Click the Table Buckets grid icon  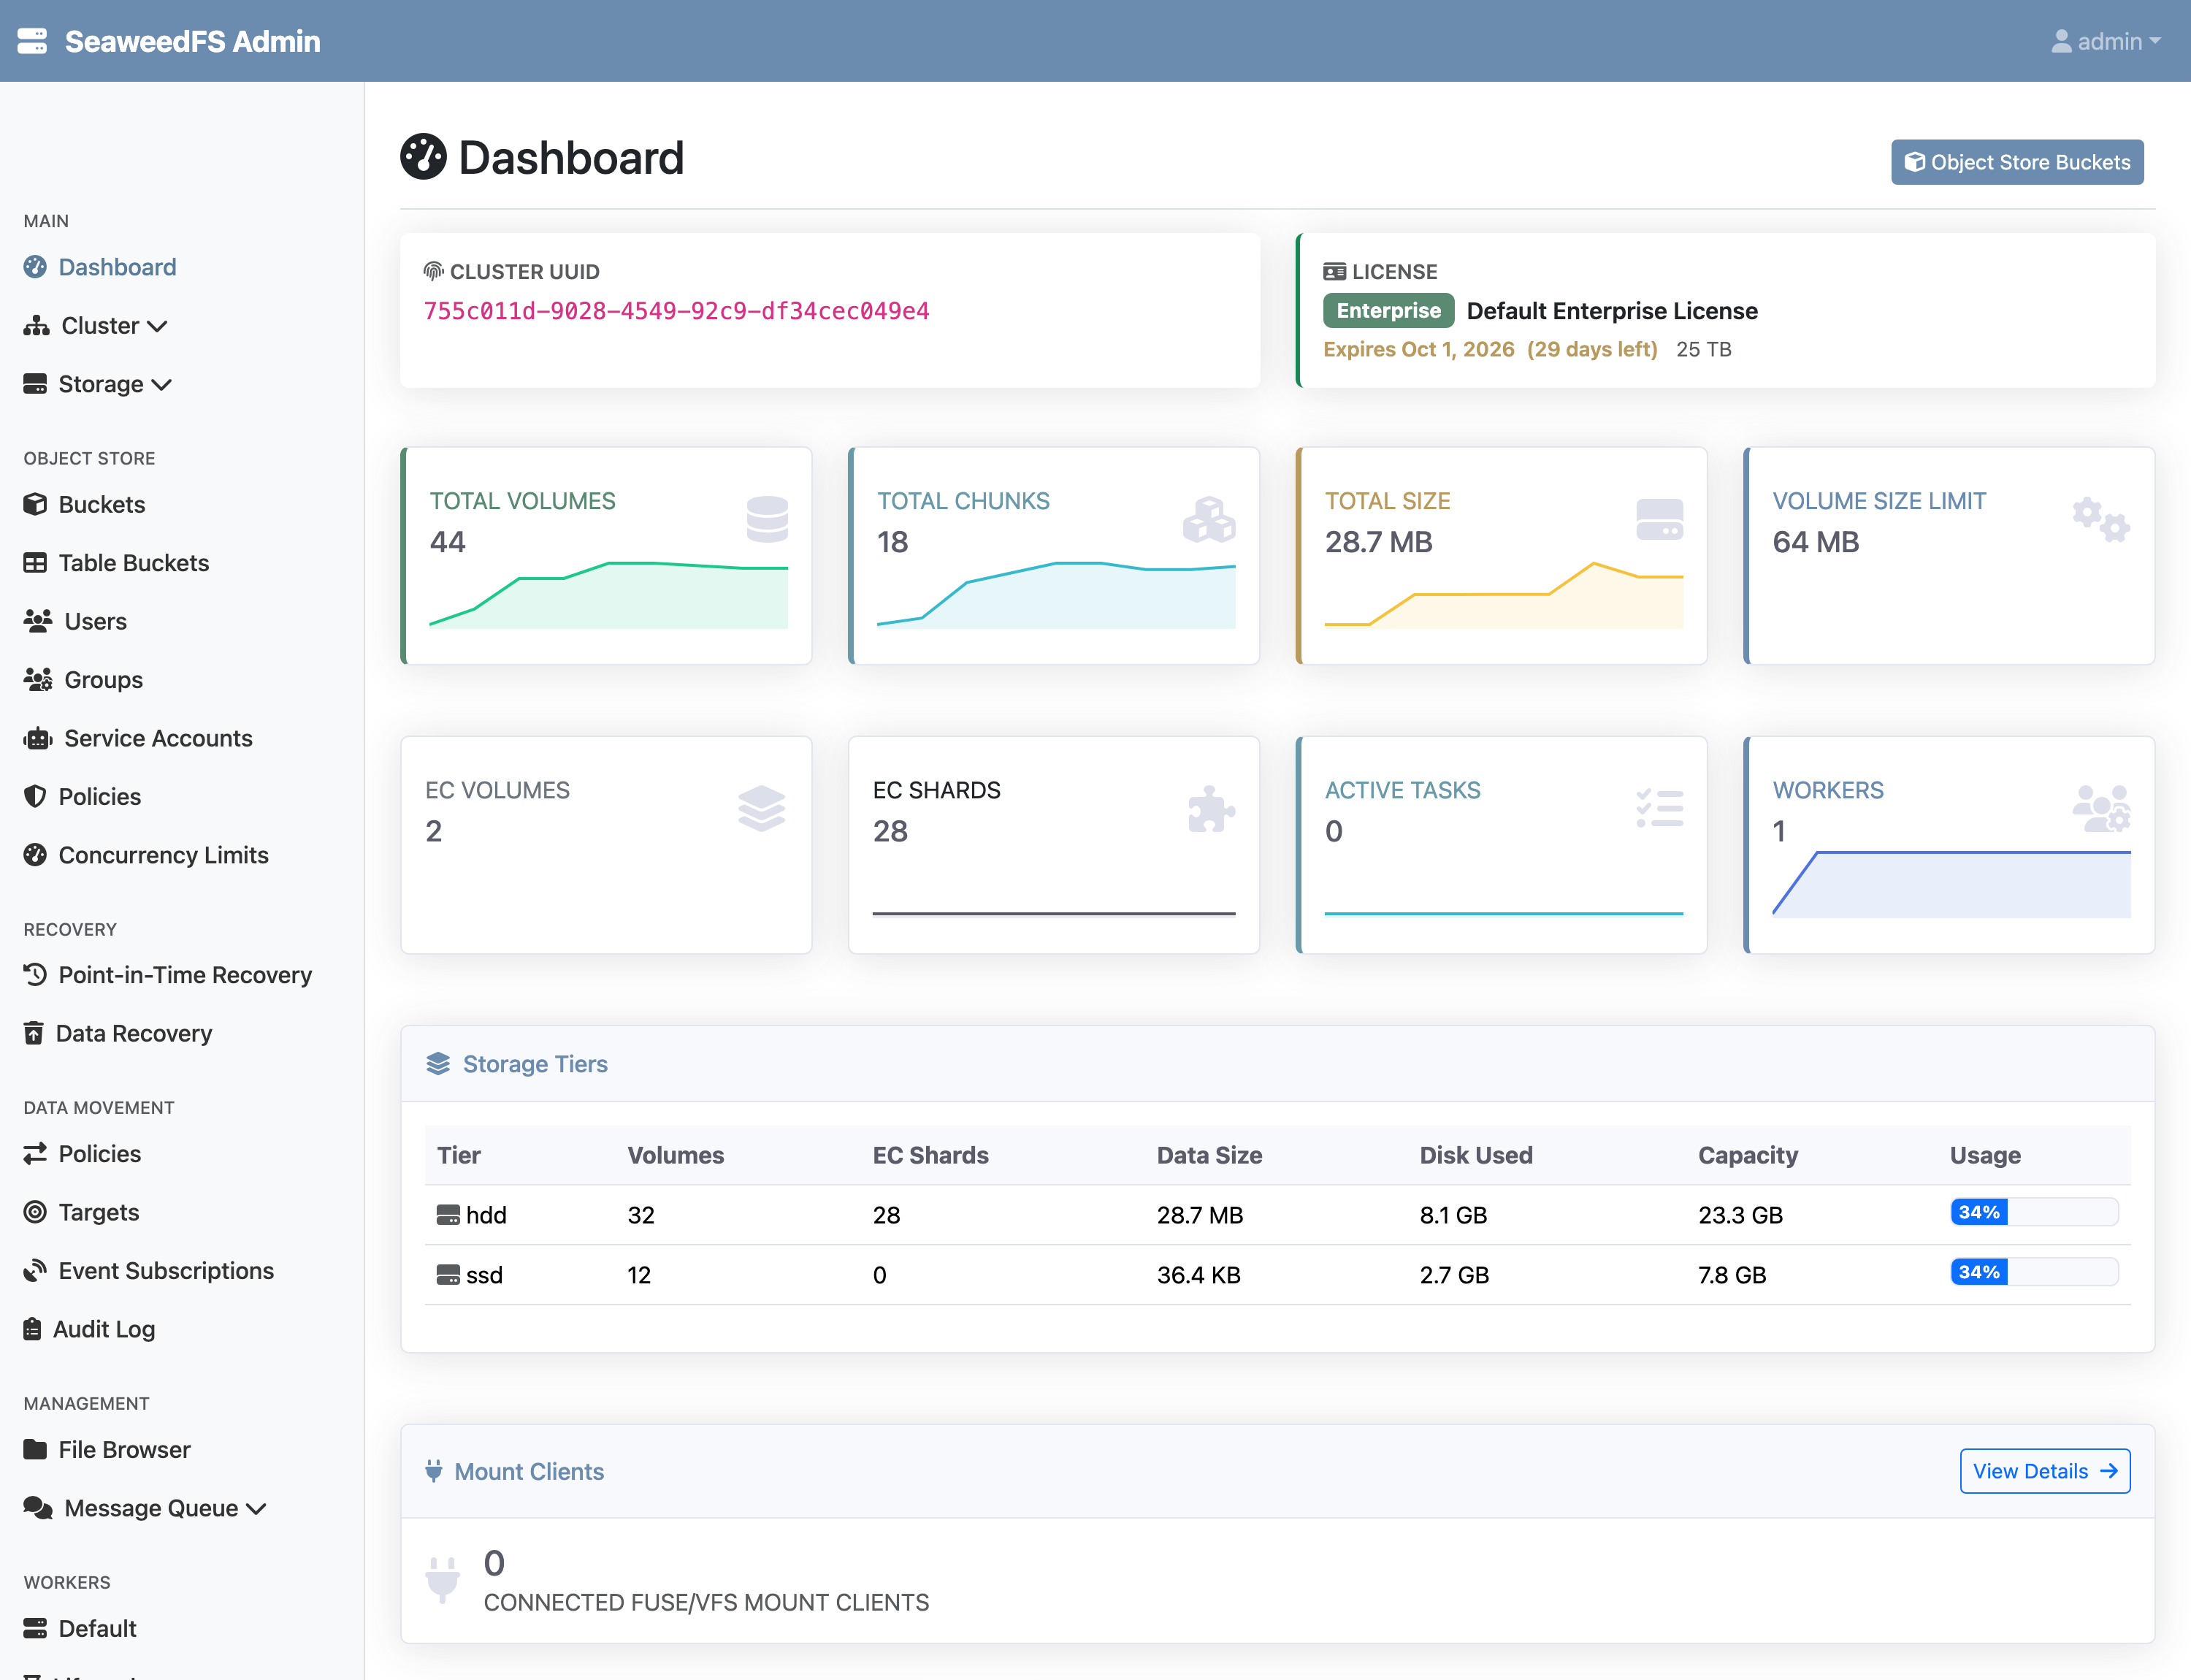(x=35, y=563)
